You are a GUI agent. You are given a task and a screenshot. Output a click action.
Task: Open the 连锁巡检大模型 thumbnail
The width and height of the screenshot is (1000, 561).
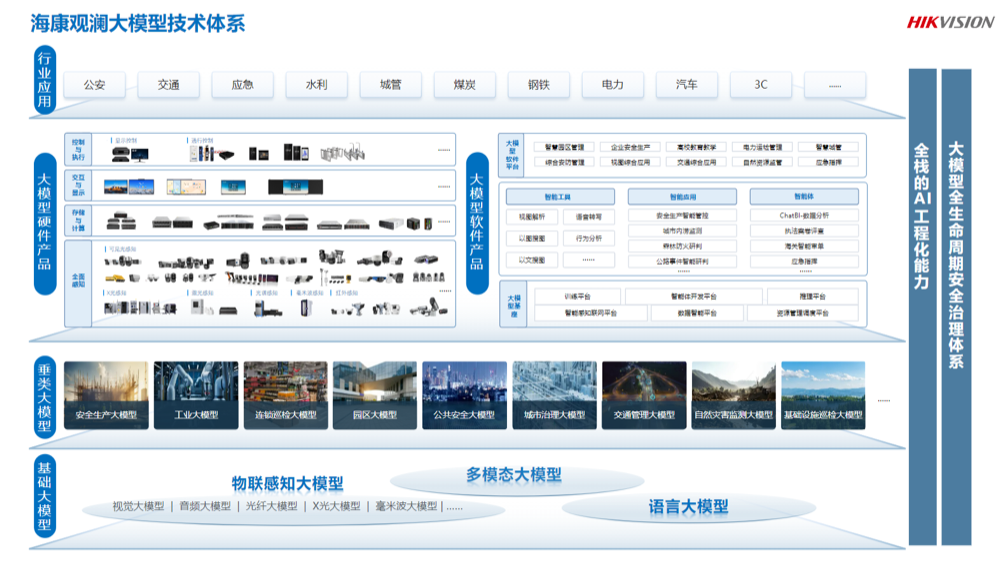[x=286, y=395]
